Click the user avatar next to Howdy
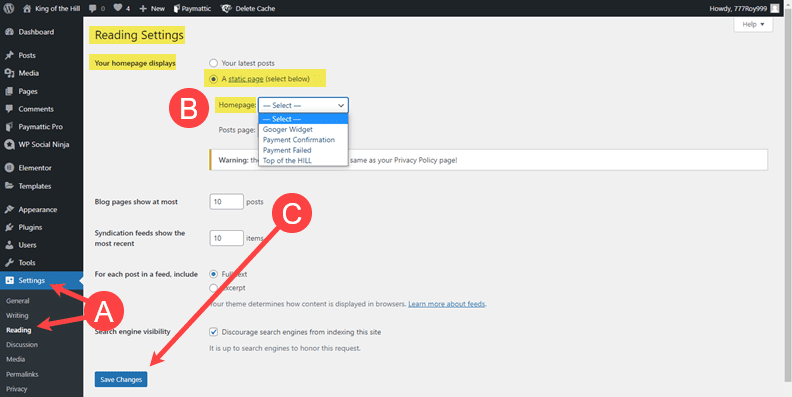792x397 pixels. click(775, 8)
